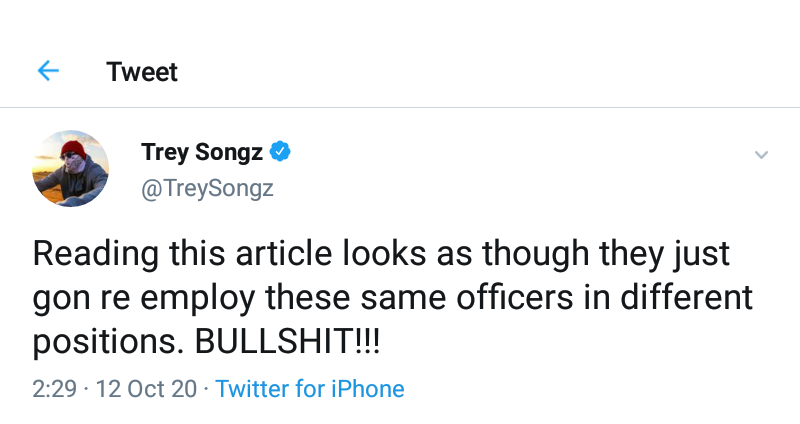Click the Tweet header title
The width and height of the screenshot is (800, 424).
142,72
